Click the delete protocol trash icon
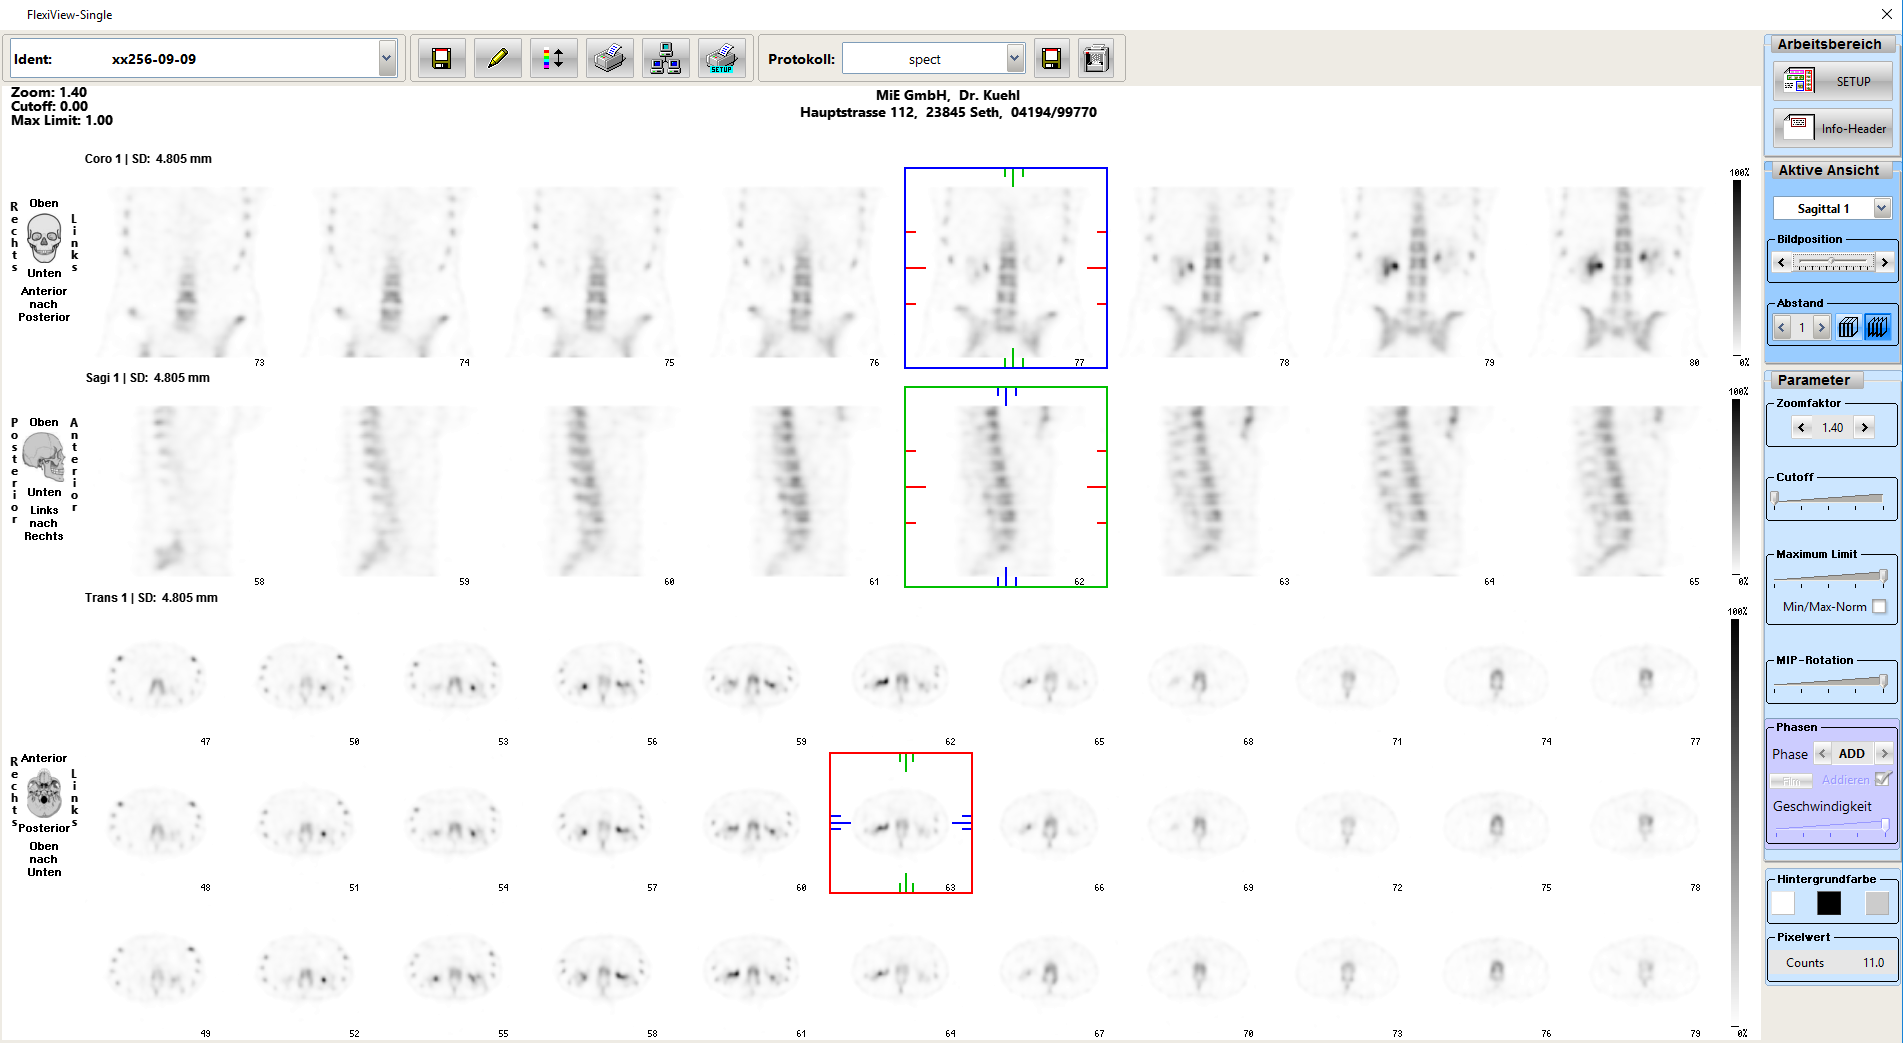 tap(1096, 59)
